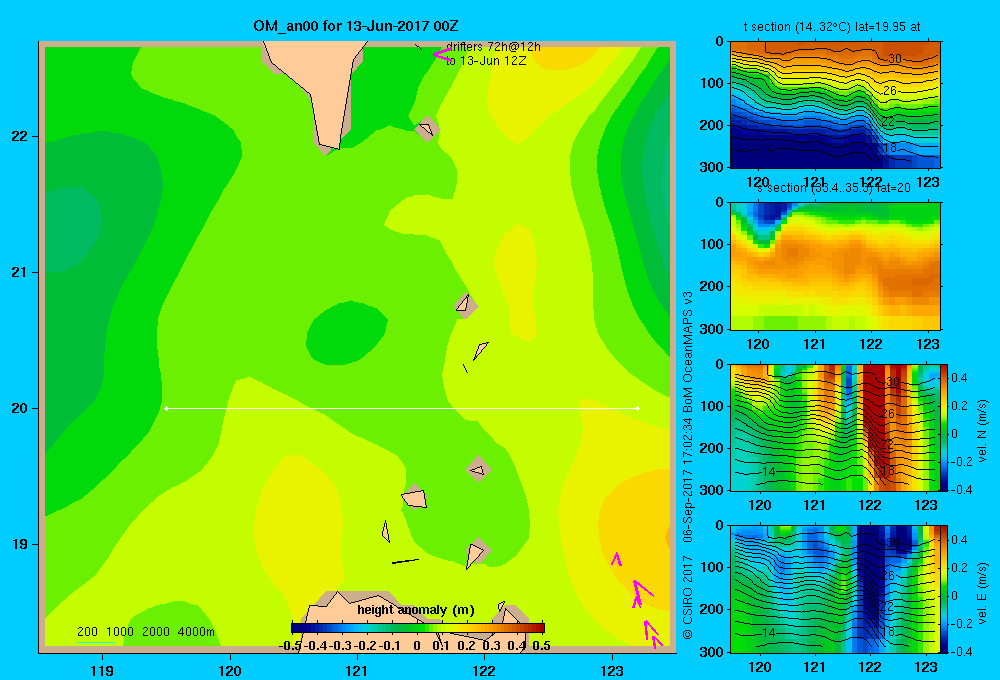This screenshot has height=680, width=1000.
Task: Select the vel. E (m/s) colour scale
Action: tap(945, 589)
